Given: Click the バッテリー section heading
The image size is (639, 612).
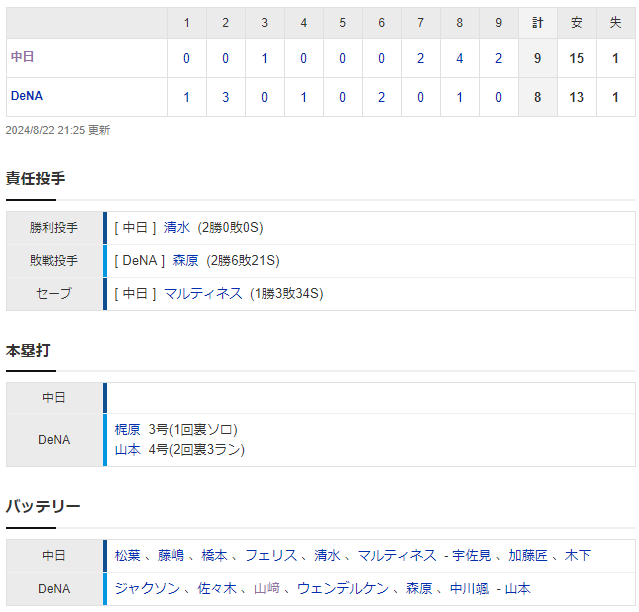Looking at the screenshot, I should click(43, 506).
